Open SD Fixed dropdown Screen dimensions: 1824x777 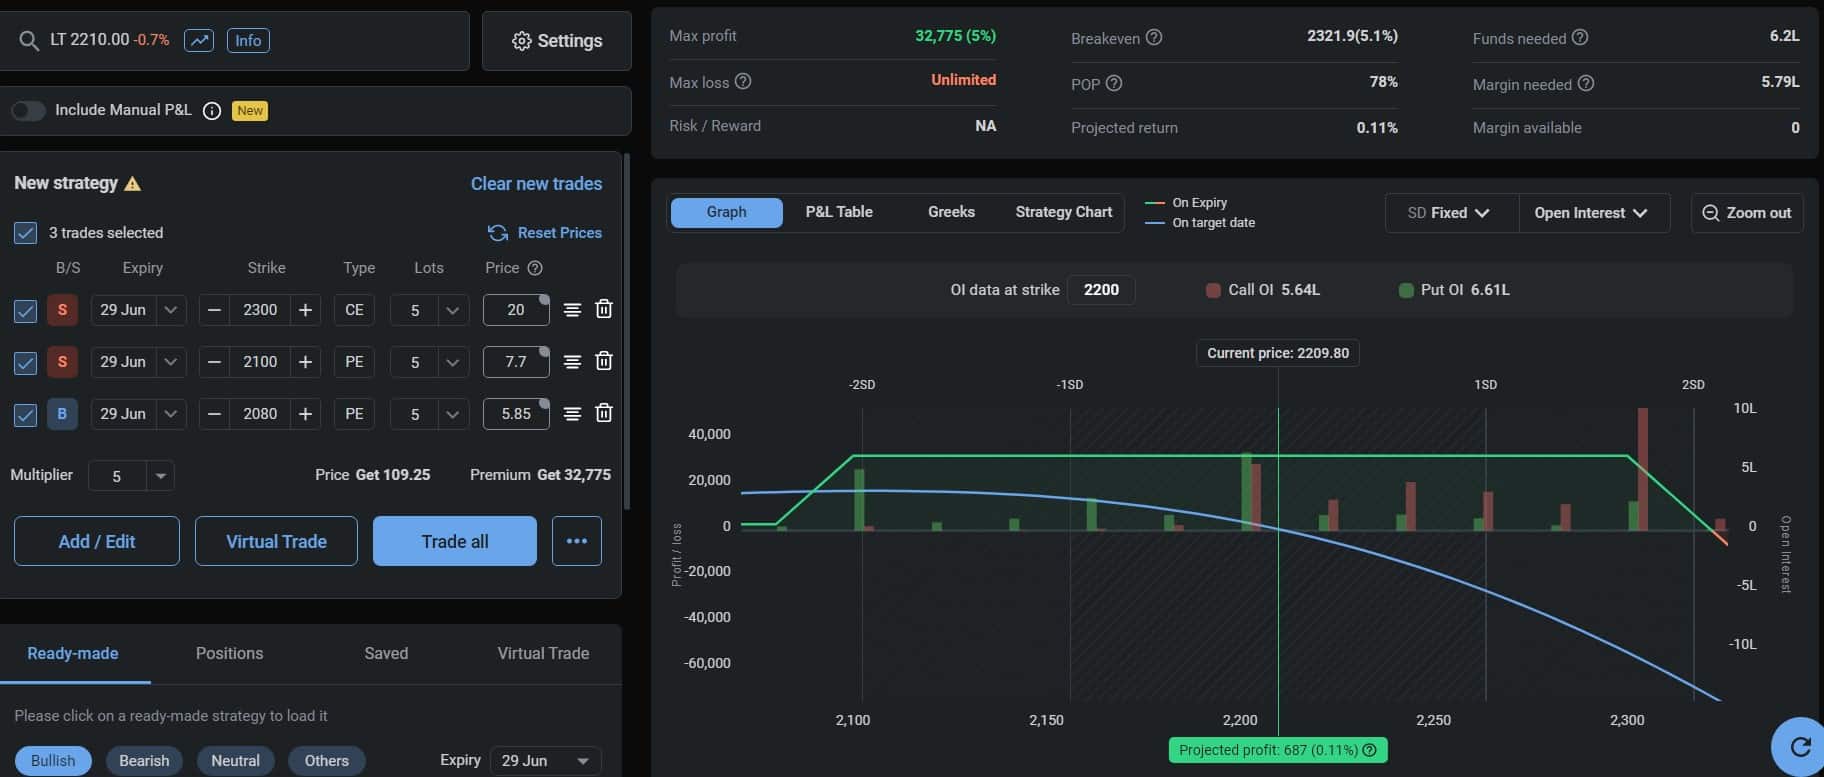(x=1451, y=213)
